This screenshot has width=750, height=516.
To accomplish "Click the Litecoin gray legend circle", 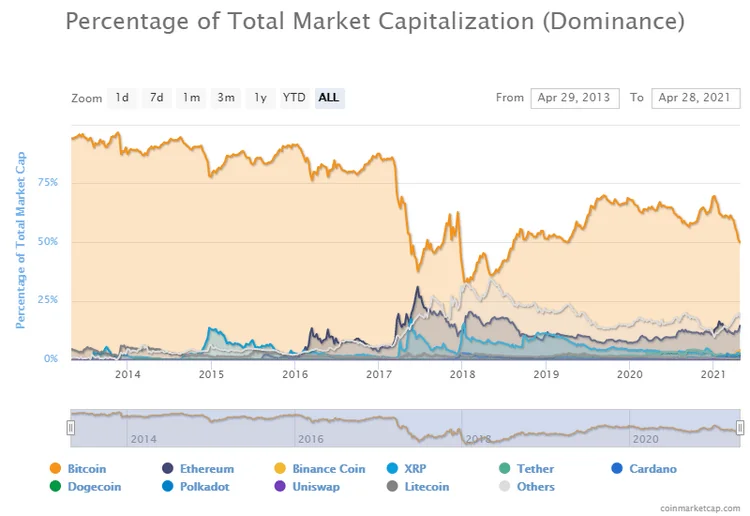I will (392, 486).
